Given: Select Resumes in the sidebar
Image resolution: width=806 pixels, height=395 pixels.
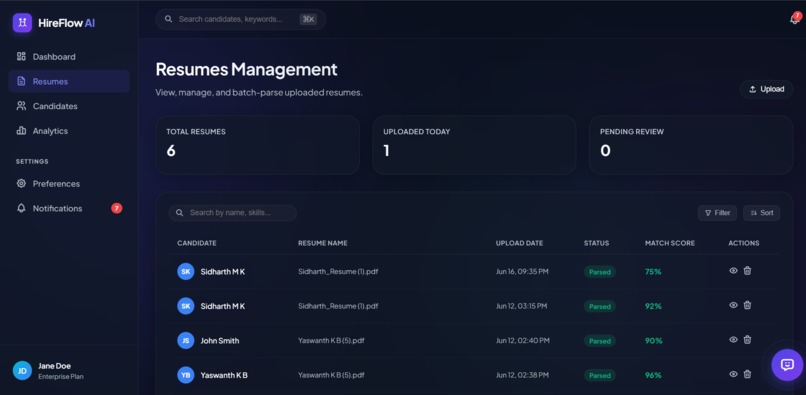Looking at the screenshot, I should pos(69,81).
